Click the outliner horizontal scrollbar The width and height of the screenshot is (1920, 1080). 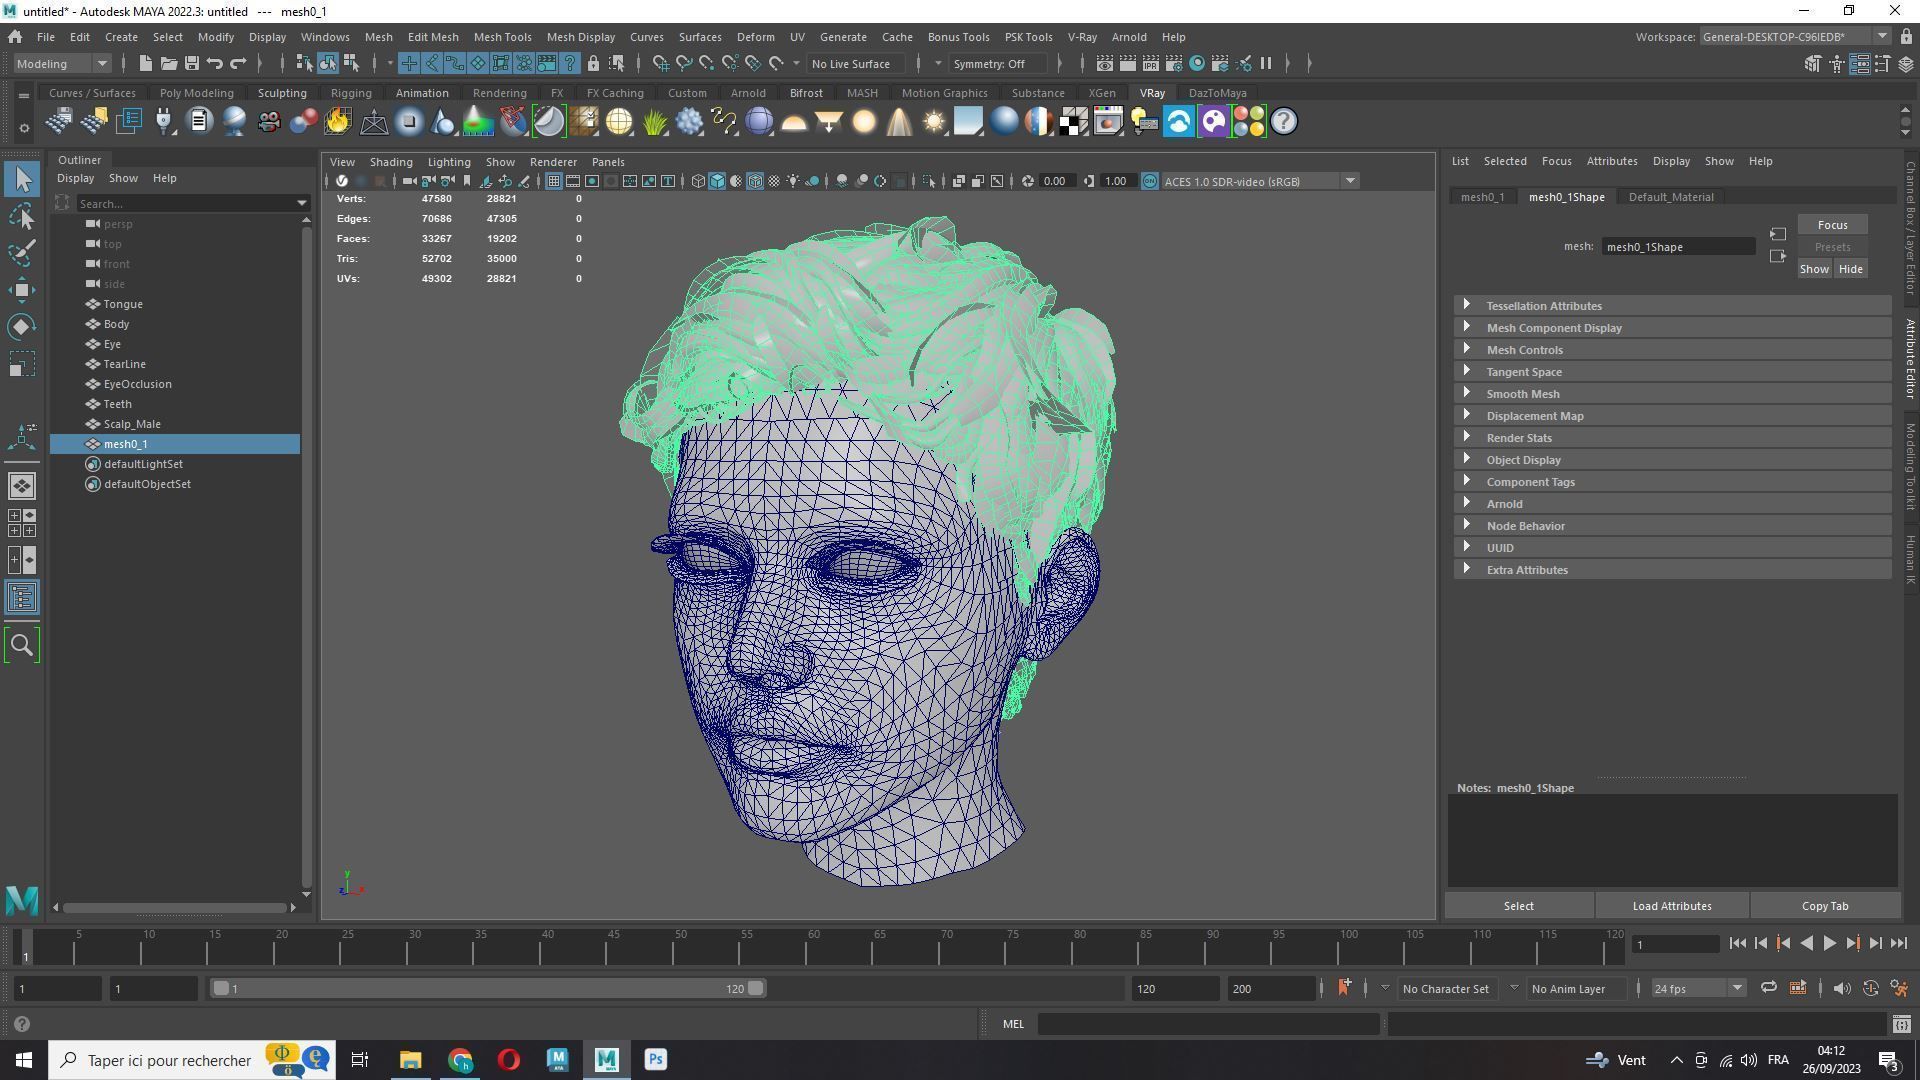pyautogui.click(x=175, y=908)
